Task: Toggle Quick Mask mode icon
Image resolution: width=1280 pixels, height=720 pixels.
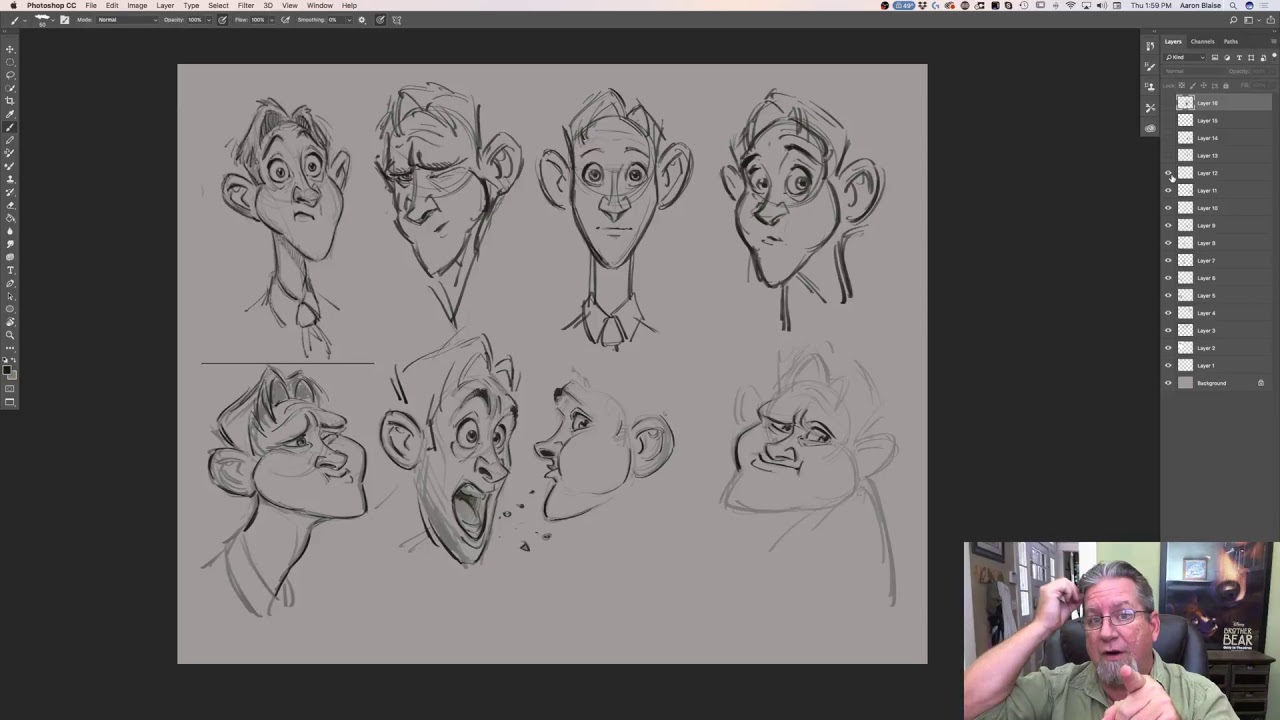Action: pyautogui.click(x=10, y=388)
